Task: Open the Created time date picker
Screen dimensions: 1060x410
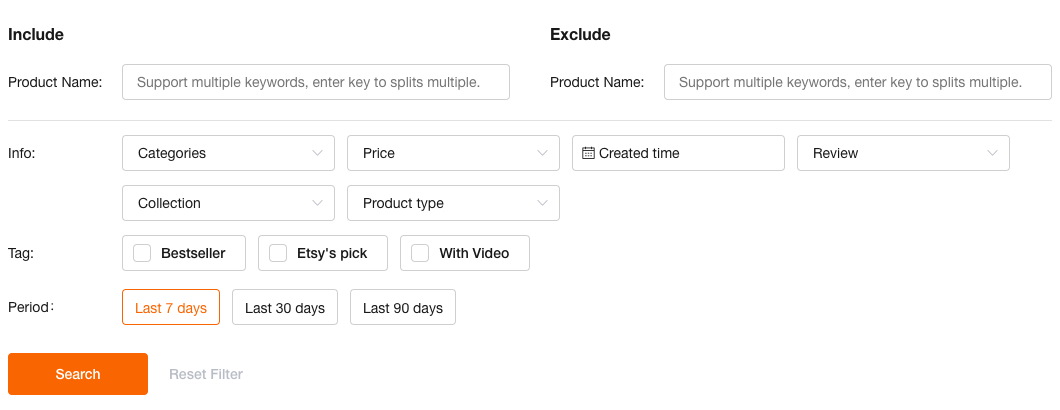Action: [x=678, y=153]
